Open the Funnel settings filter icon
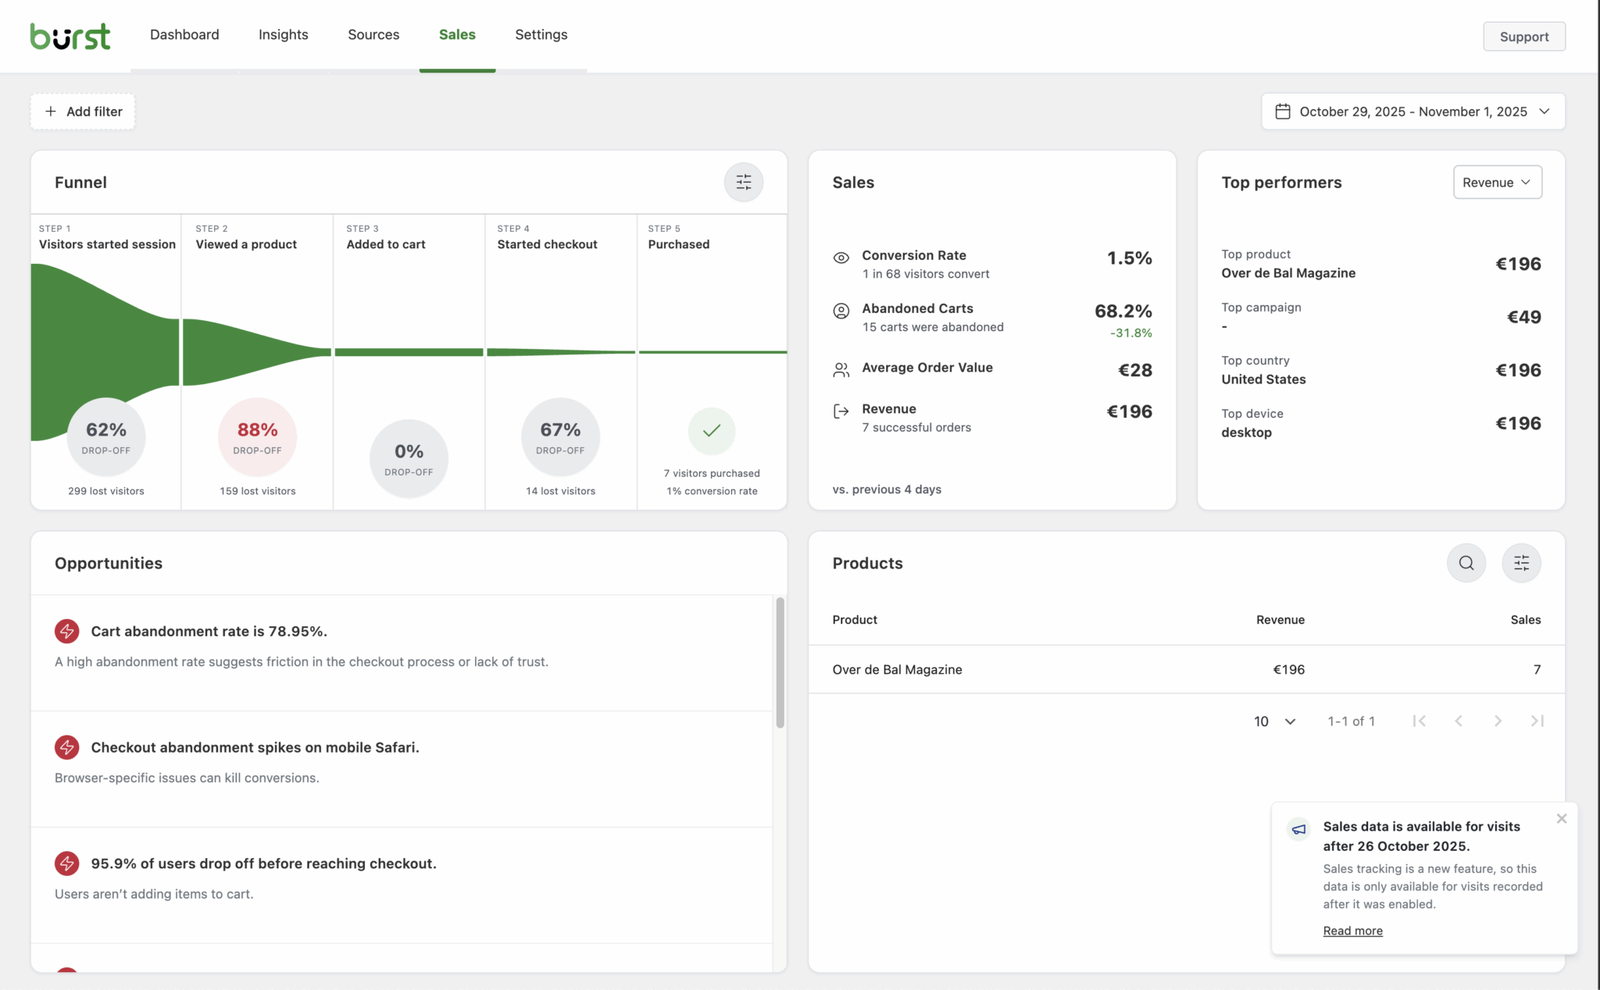Screen dimensions: 1600x990 [744, 182]
